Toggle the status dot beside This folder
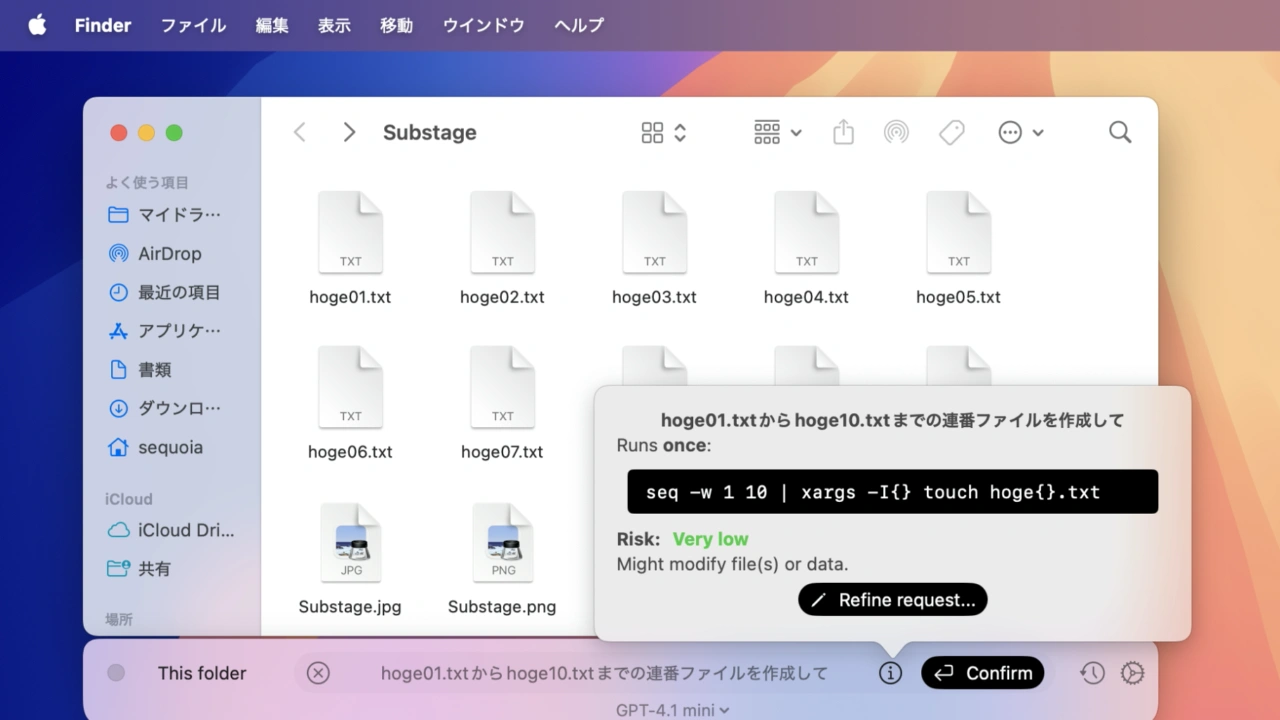This screenshot has width=1280, height=720. tap(116, 673)
